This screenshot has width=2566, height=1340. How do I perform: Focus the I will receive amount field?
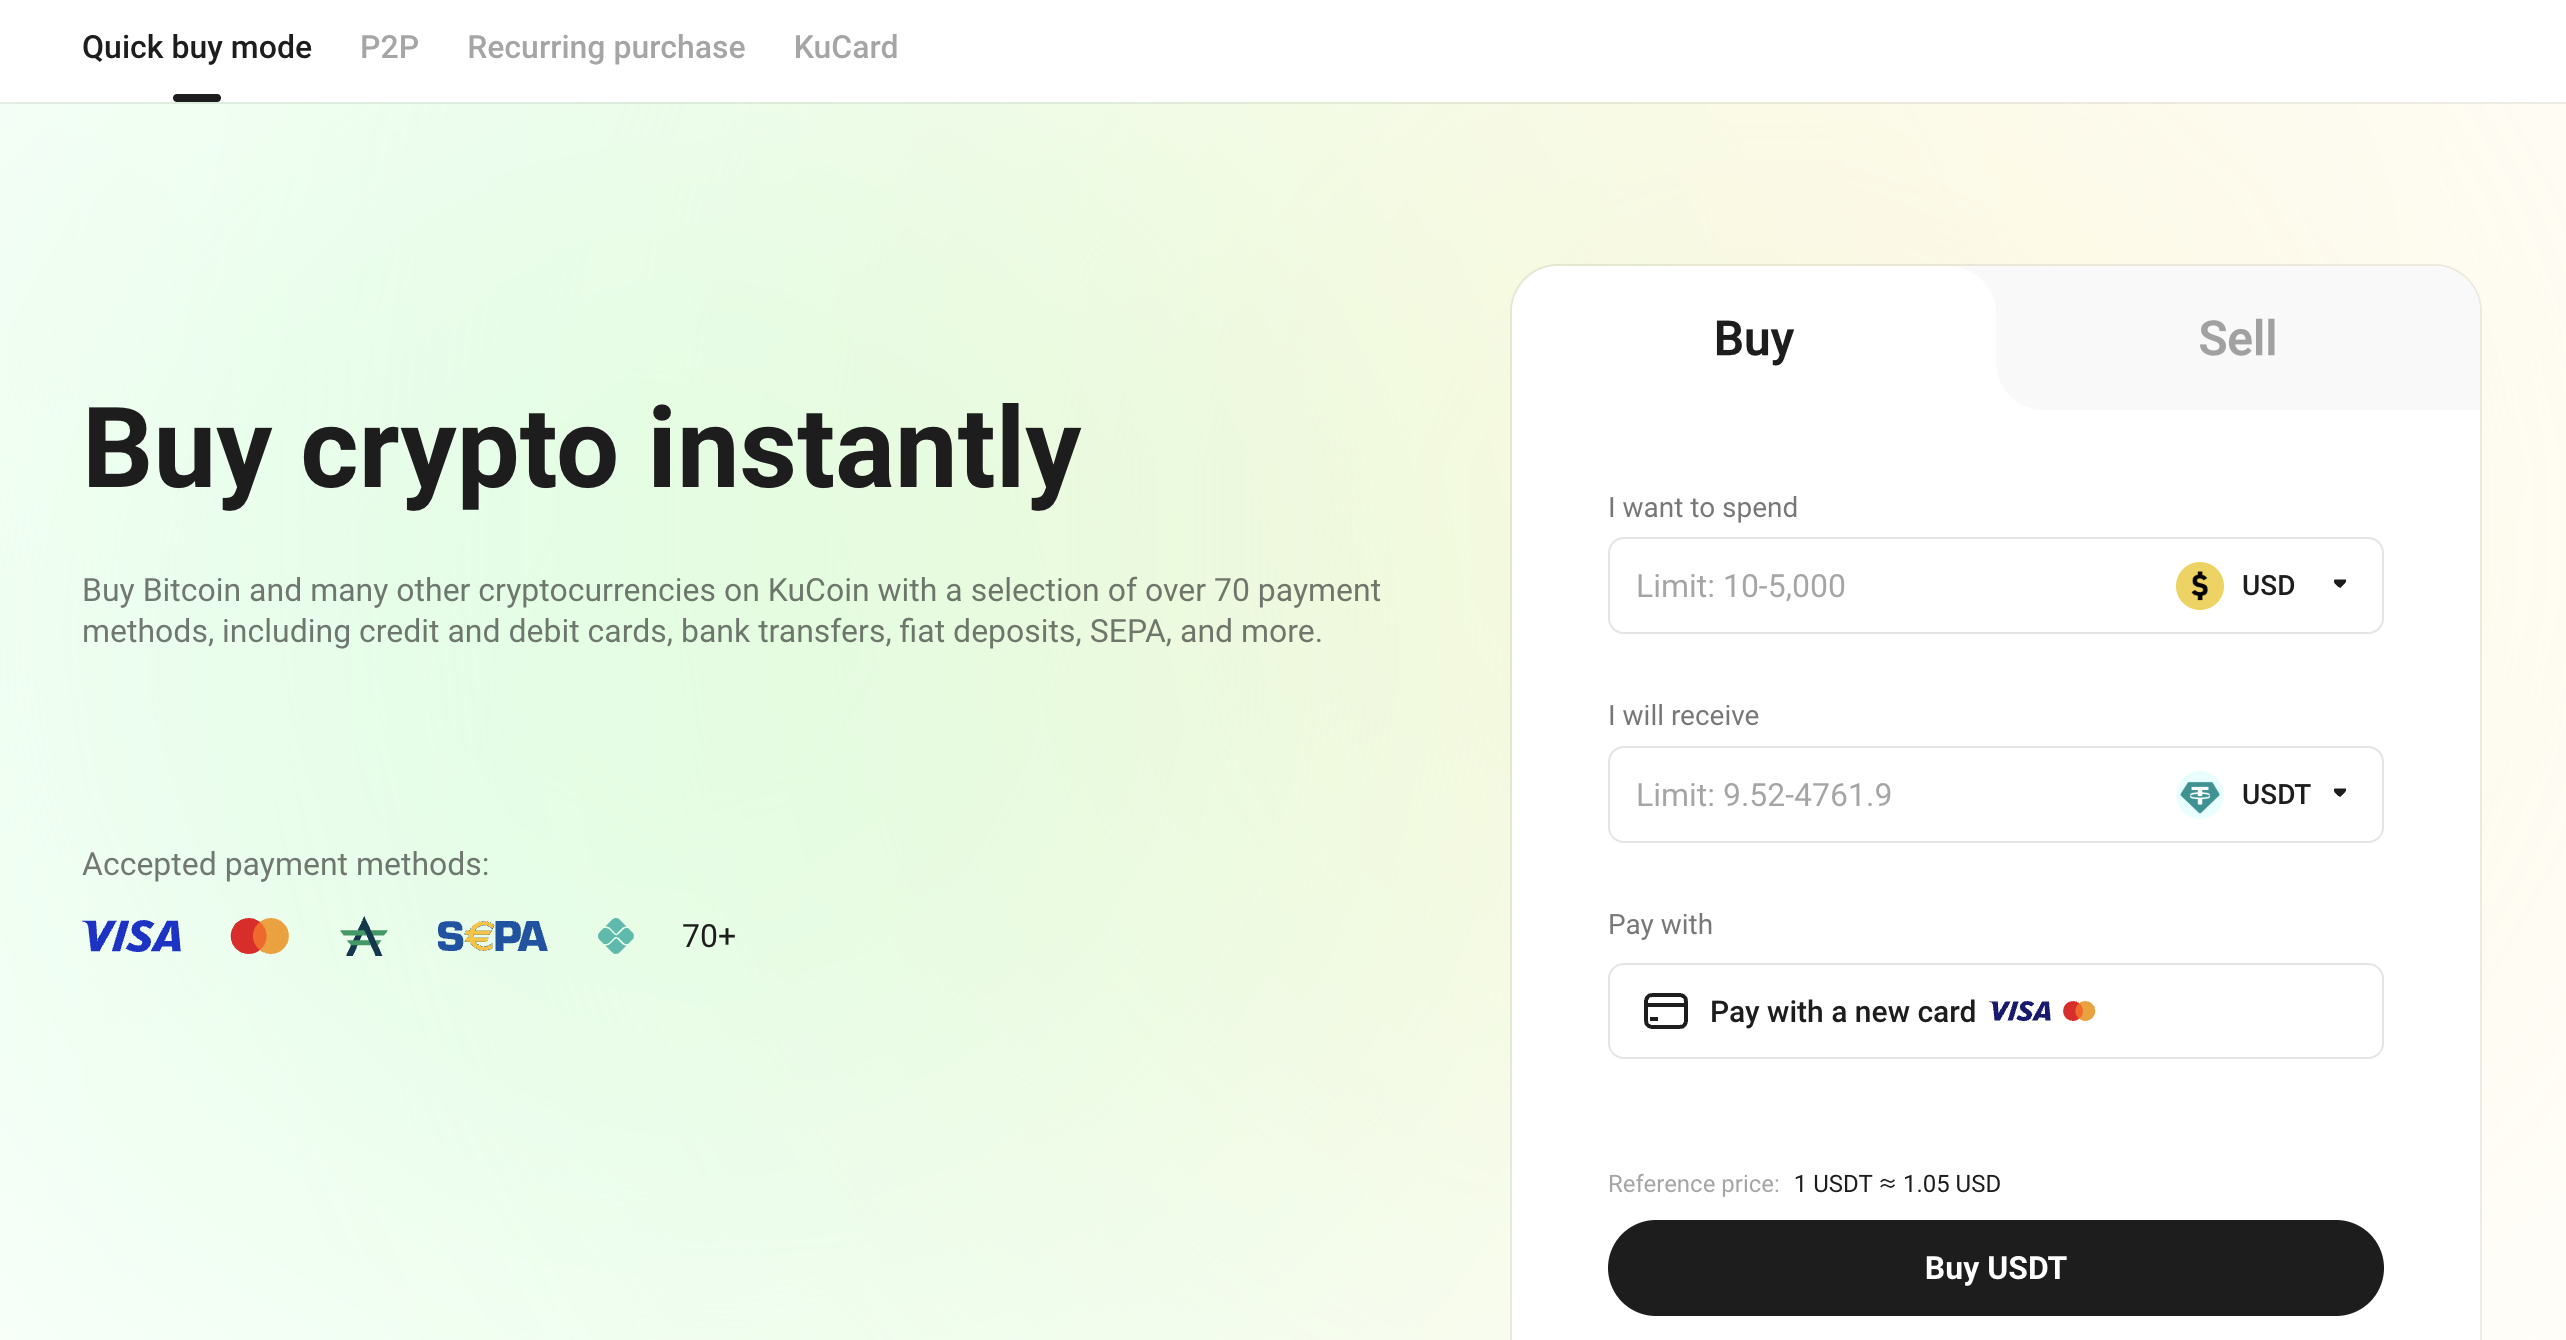click(1880, 795)
